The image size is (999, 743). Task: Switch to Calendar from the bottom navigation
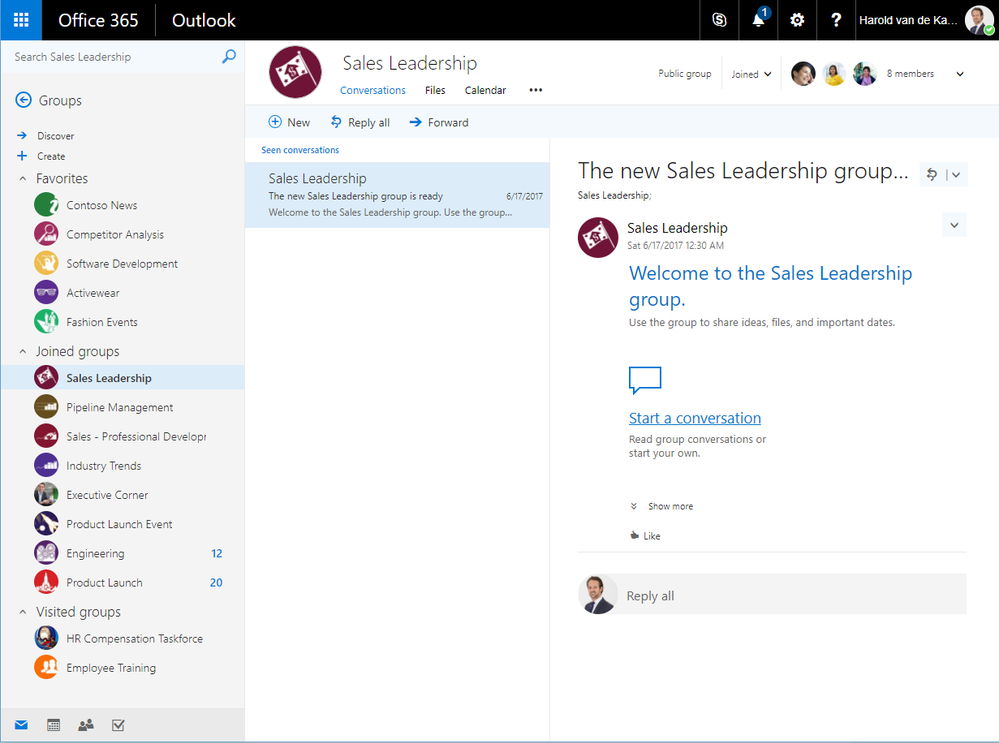(52, 725)
